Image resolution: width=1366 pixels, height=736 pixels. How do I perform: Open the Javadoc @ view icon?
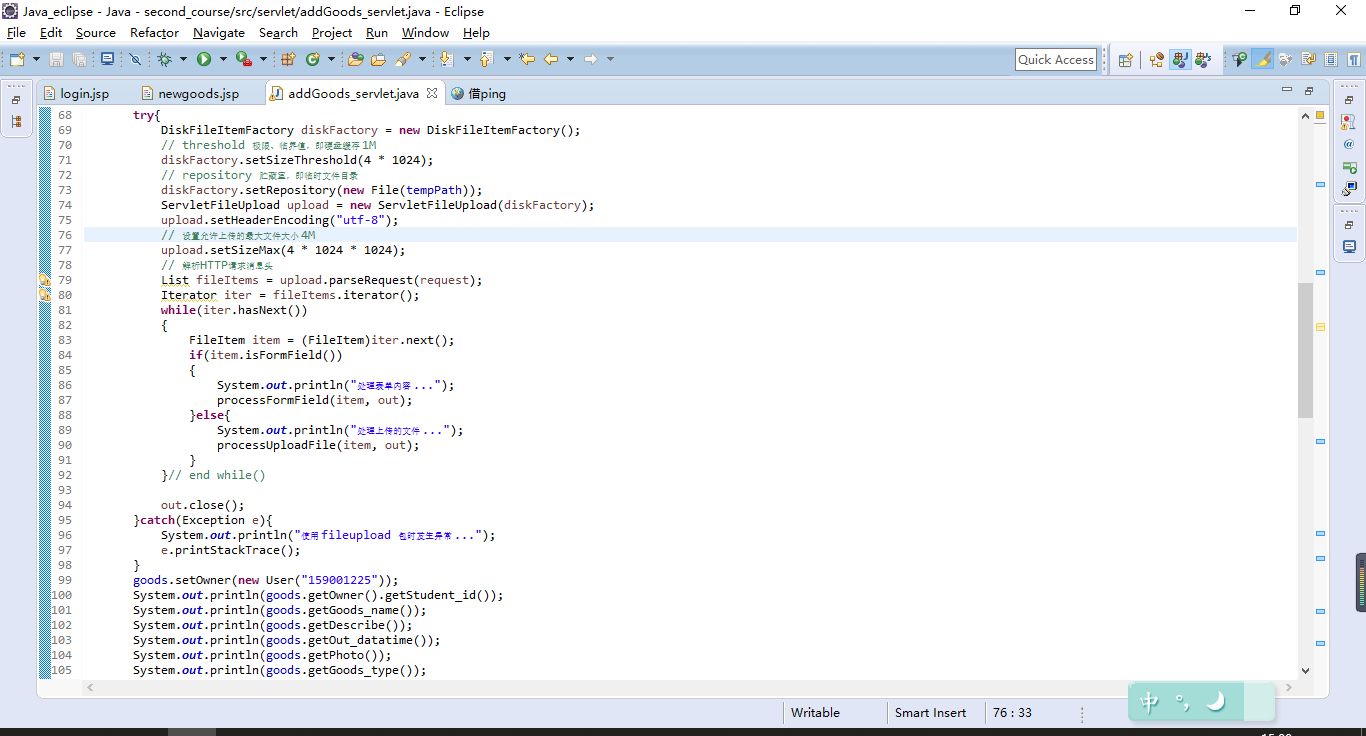(1349, 144)
